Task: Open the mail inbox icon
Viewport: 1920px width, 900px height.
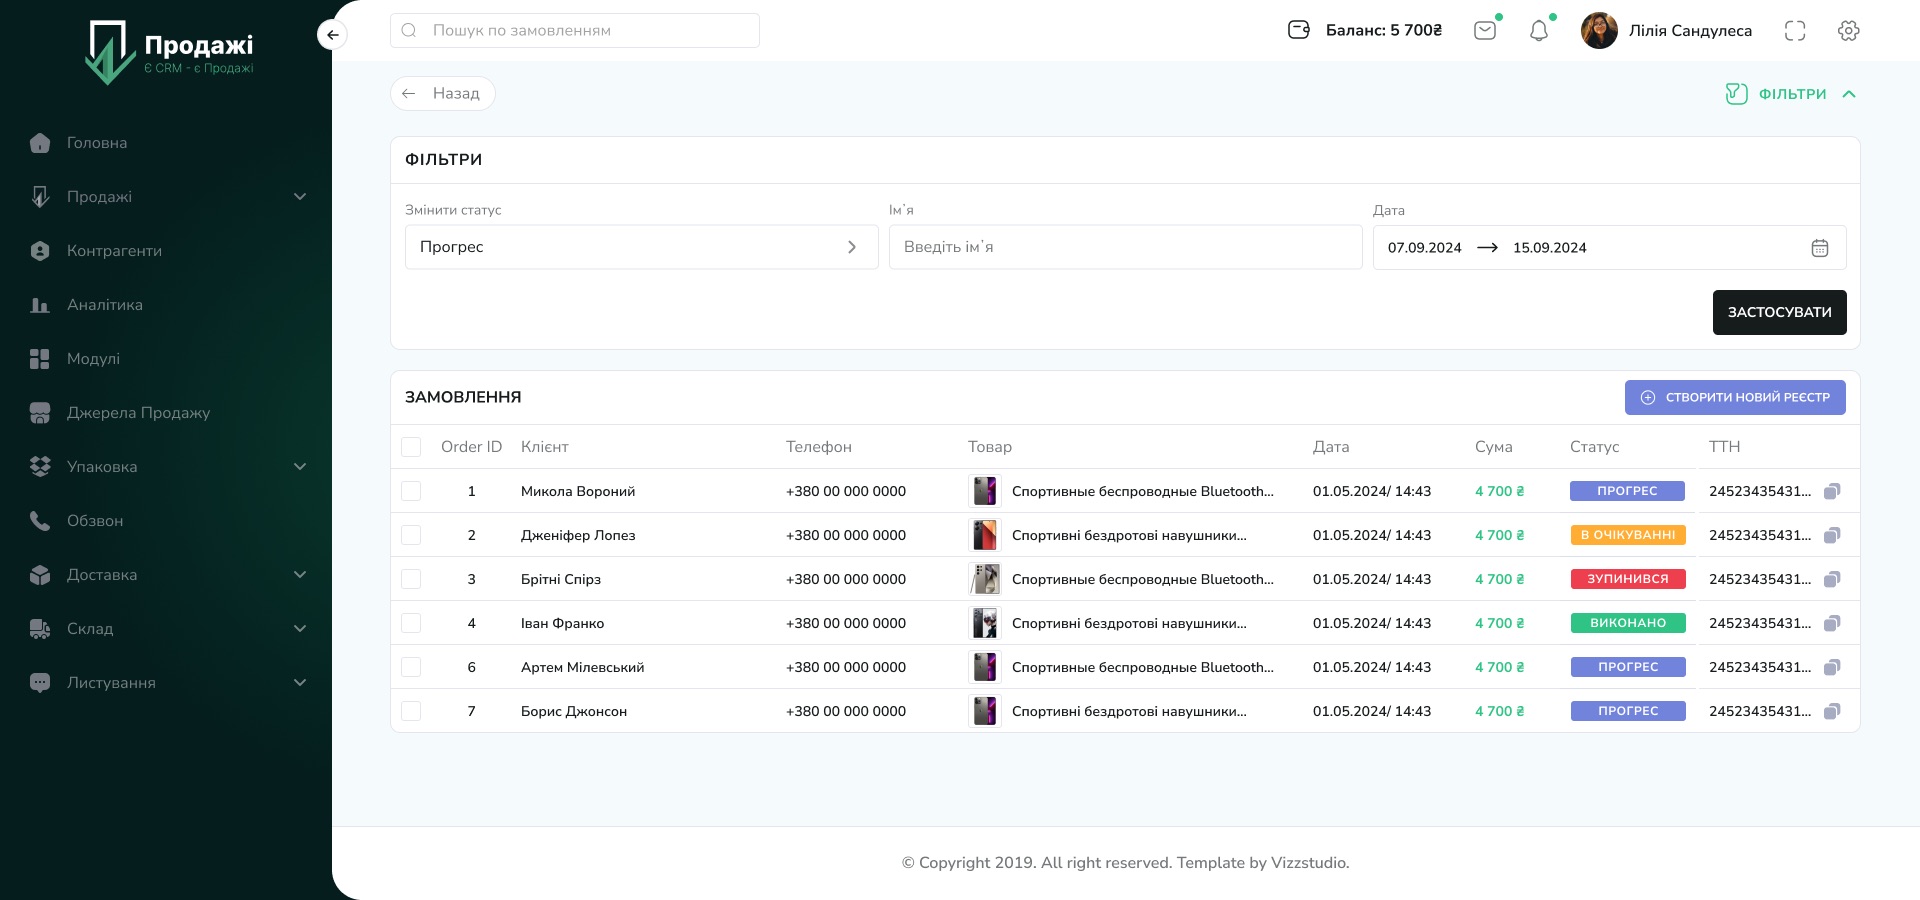Action: (x=1485, y=30)
